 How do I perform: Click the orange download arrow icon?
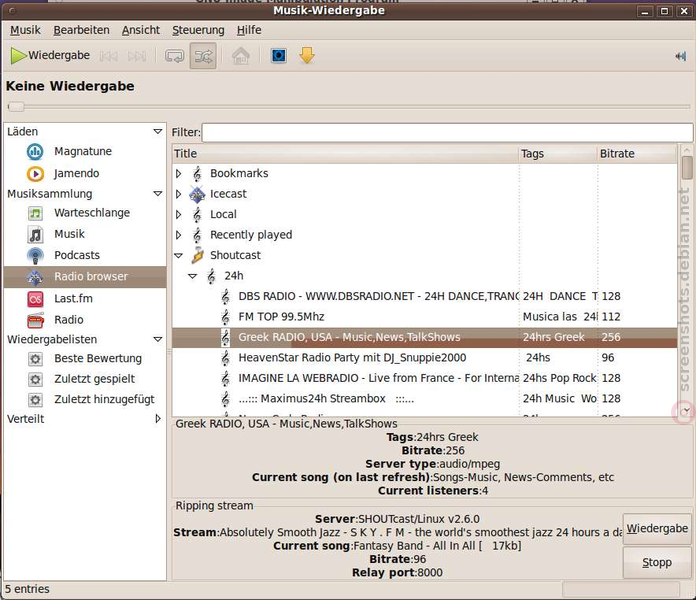pyautogui.click(x=307, y=56)
